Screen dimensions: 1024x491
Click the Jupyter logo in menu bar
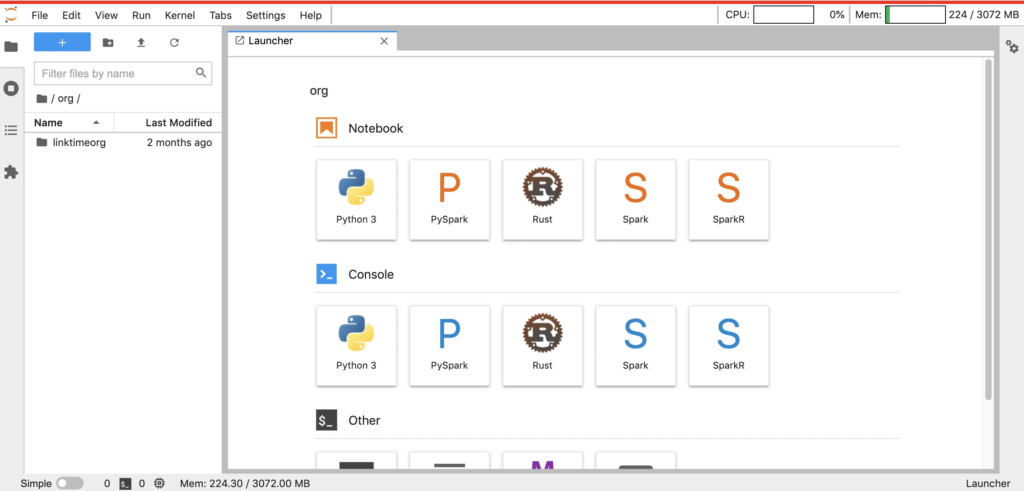click(x=11, y=14)
